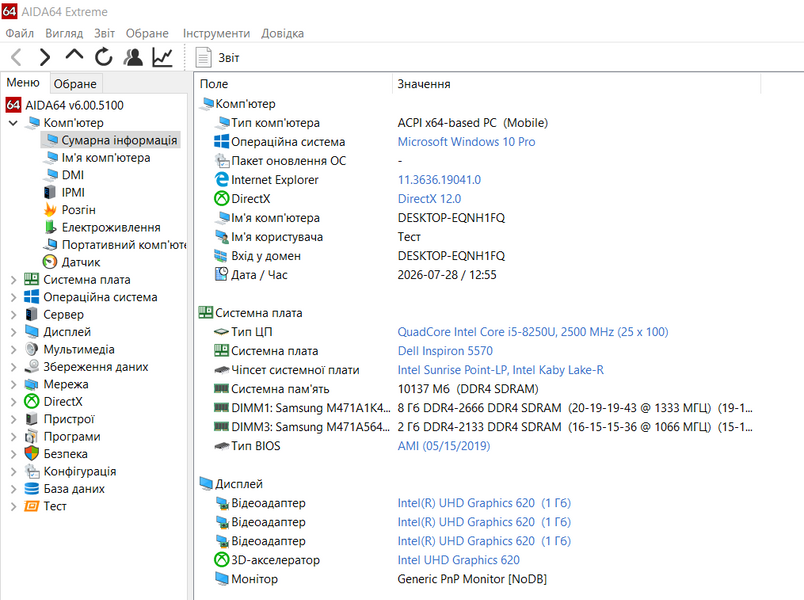This screenshot has width=804, height=600.
Task: Open the Microsoft Windows 10 Pro link
Action: click(467, 142)
